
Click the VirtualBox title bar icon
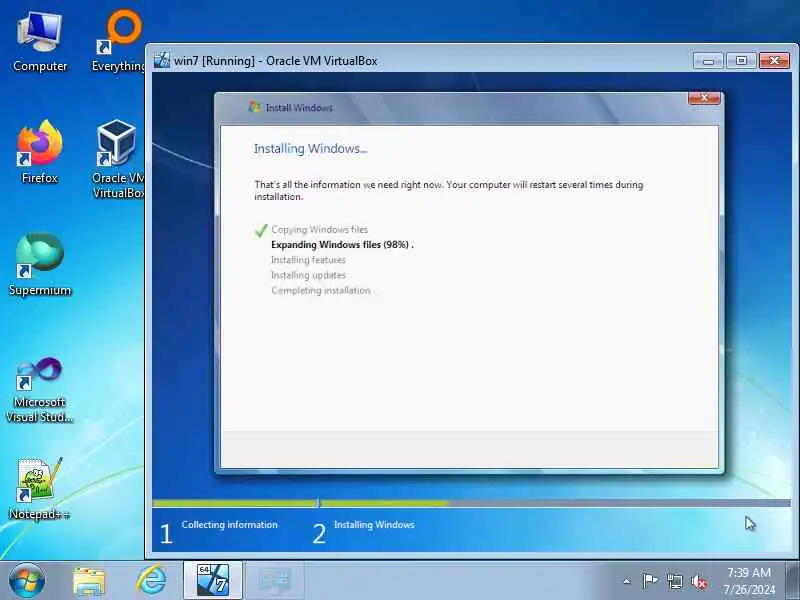coord(162,60)
